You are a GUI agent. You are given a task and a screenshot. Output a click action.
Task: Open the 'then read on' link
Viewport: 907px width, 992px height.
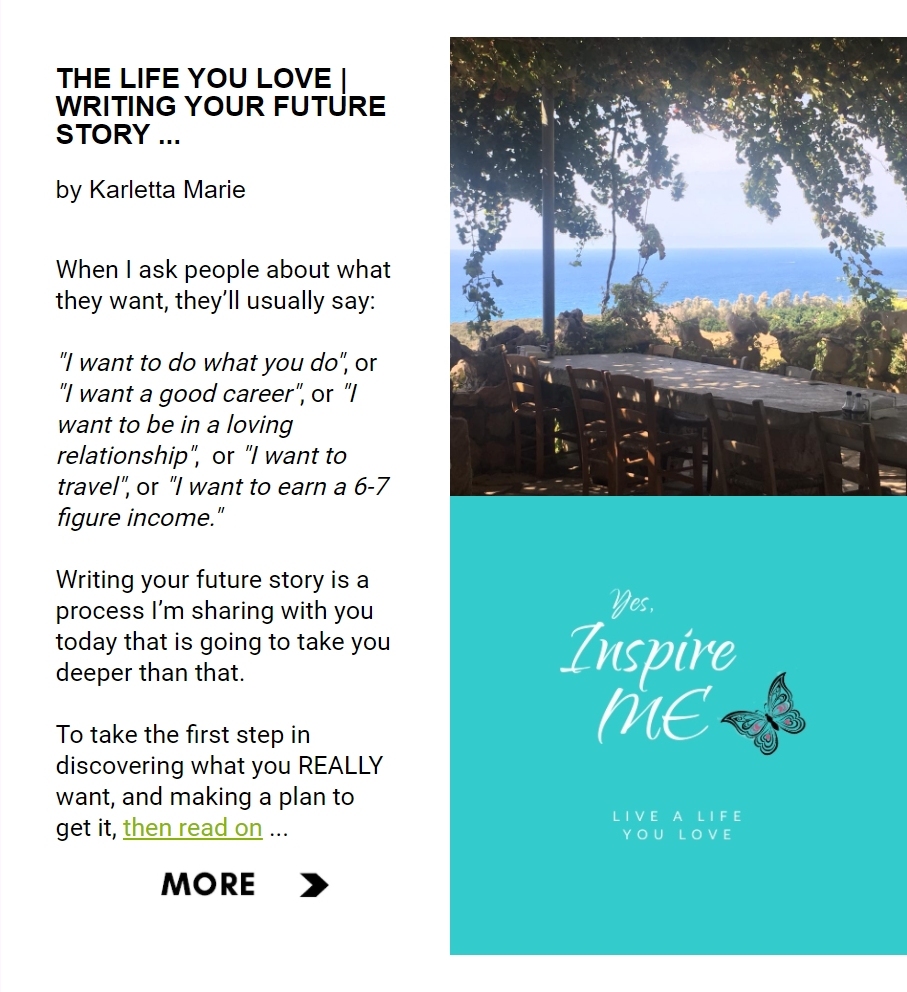tap(192, 828)
